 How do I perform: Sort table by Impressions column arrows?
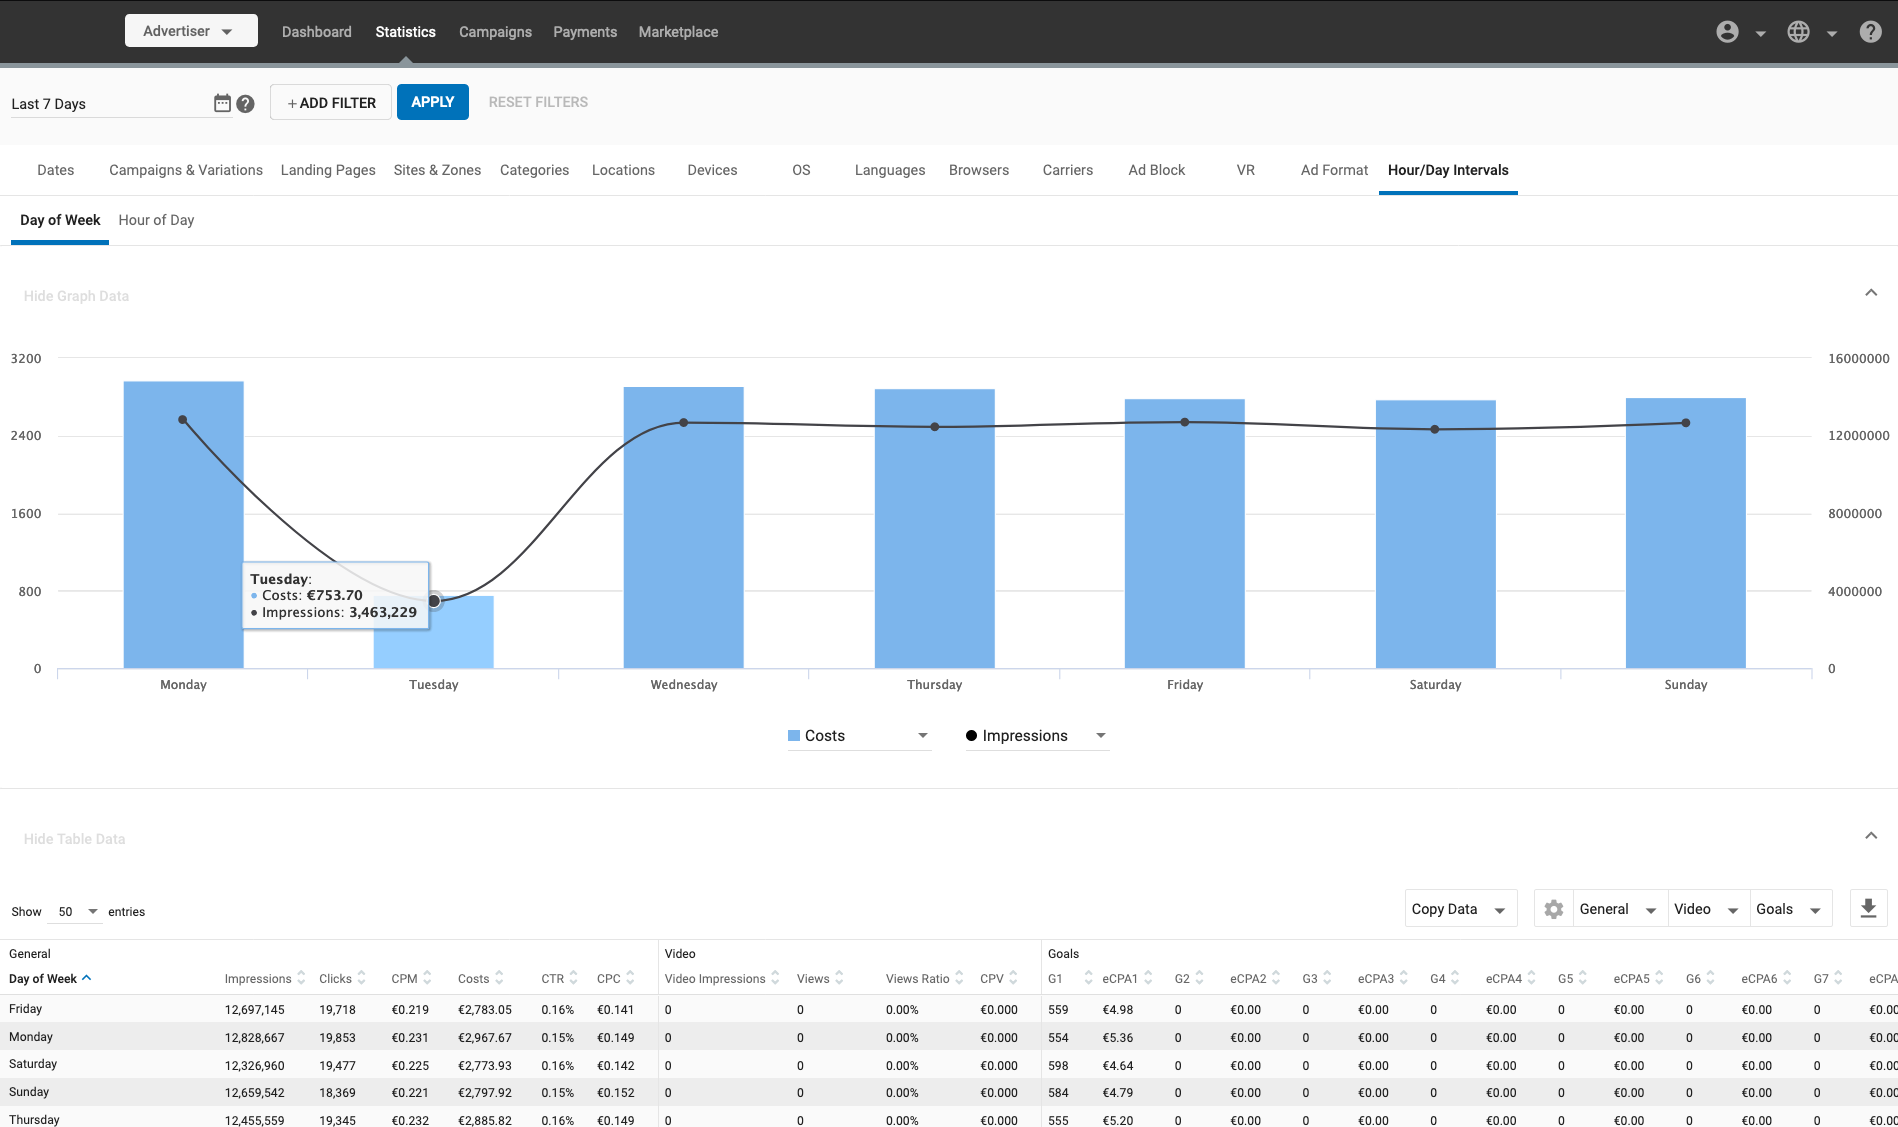pyautogui.click(x=301, y=978)
